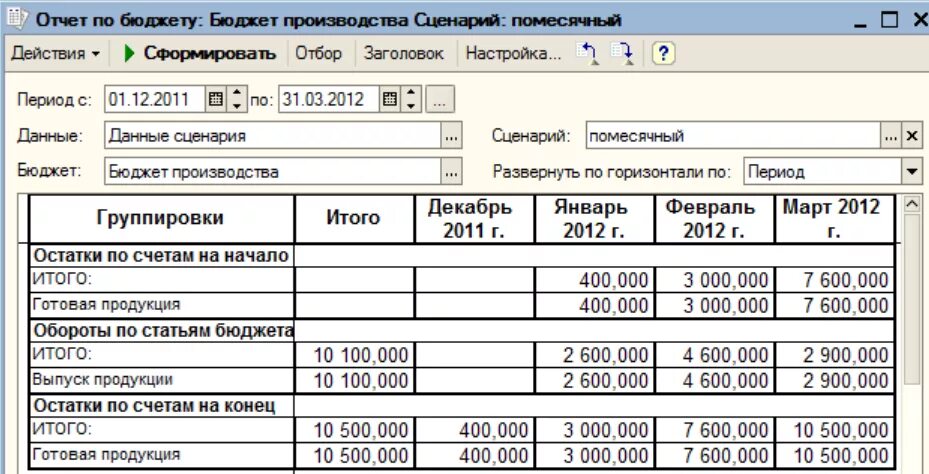Expand Развернуть по горизонтали dropdown
This screenshot has width=929, height=474.
pos(912,172)
